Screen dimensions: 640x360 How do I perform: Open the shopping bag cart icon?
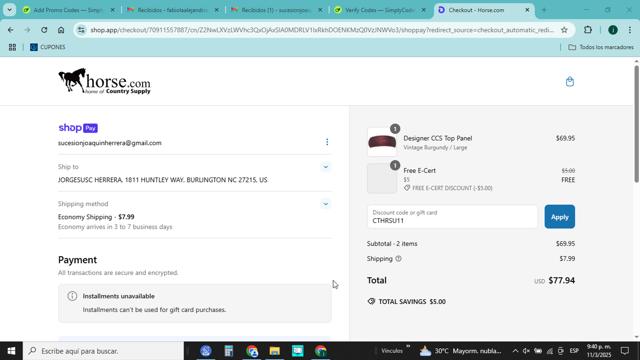[x=570, y=82]
